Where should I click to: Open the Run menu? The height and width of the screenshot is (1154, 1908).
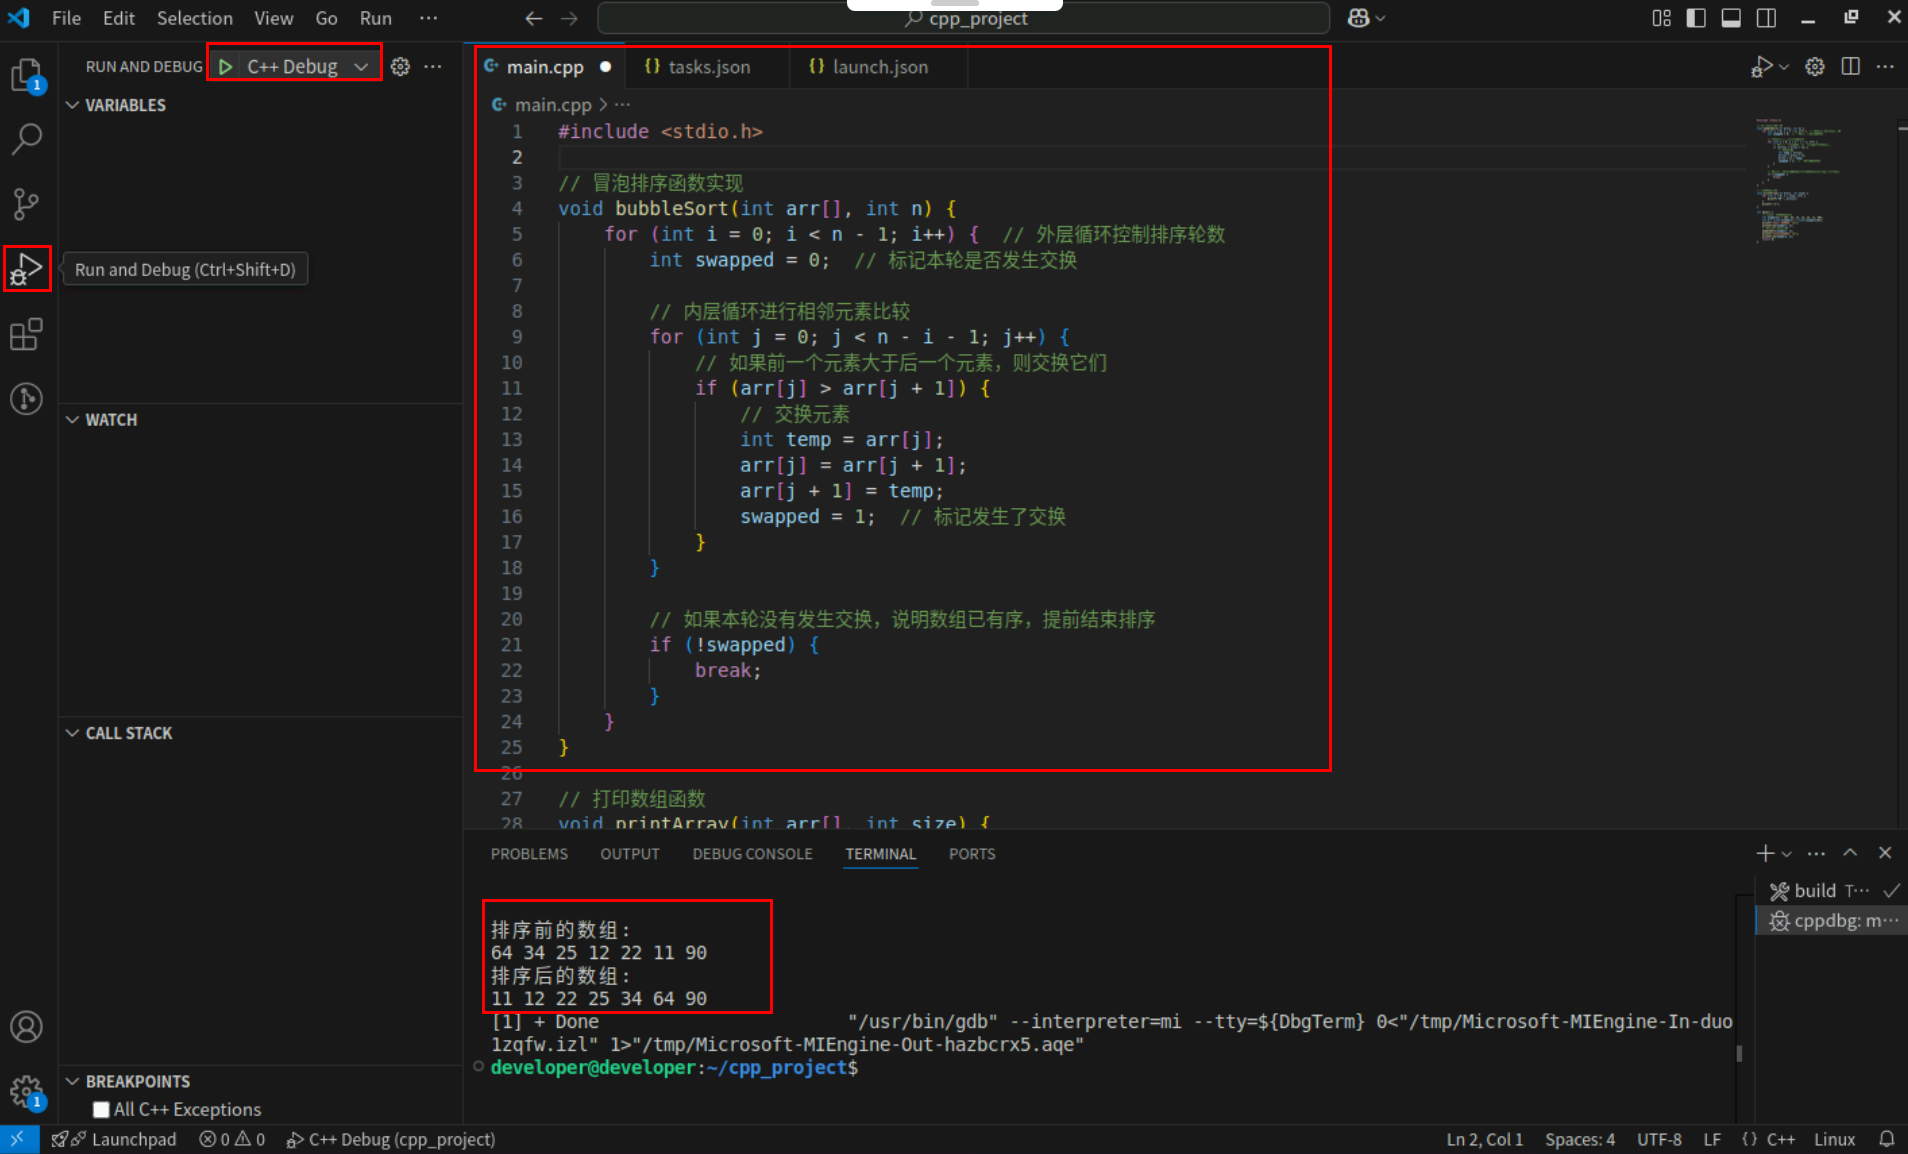376,18
